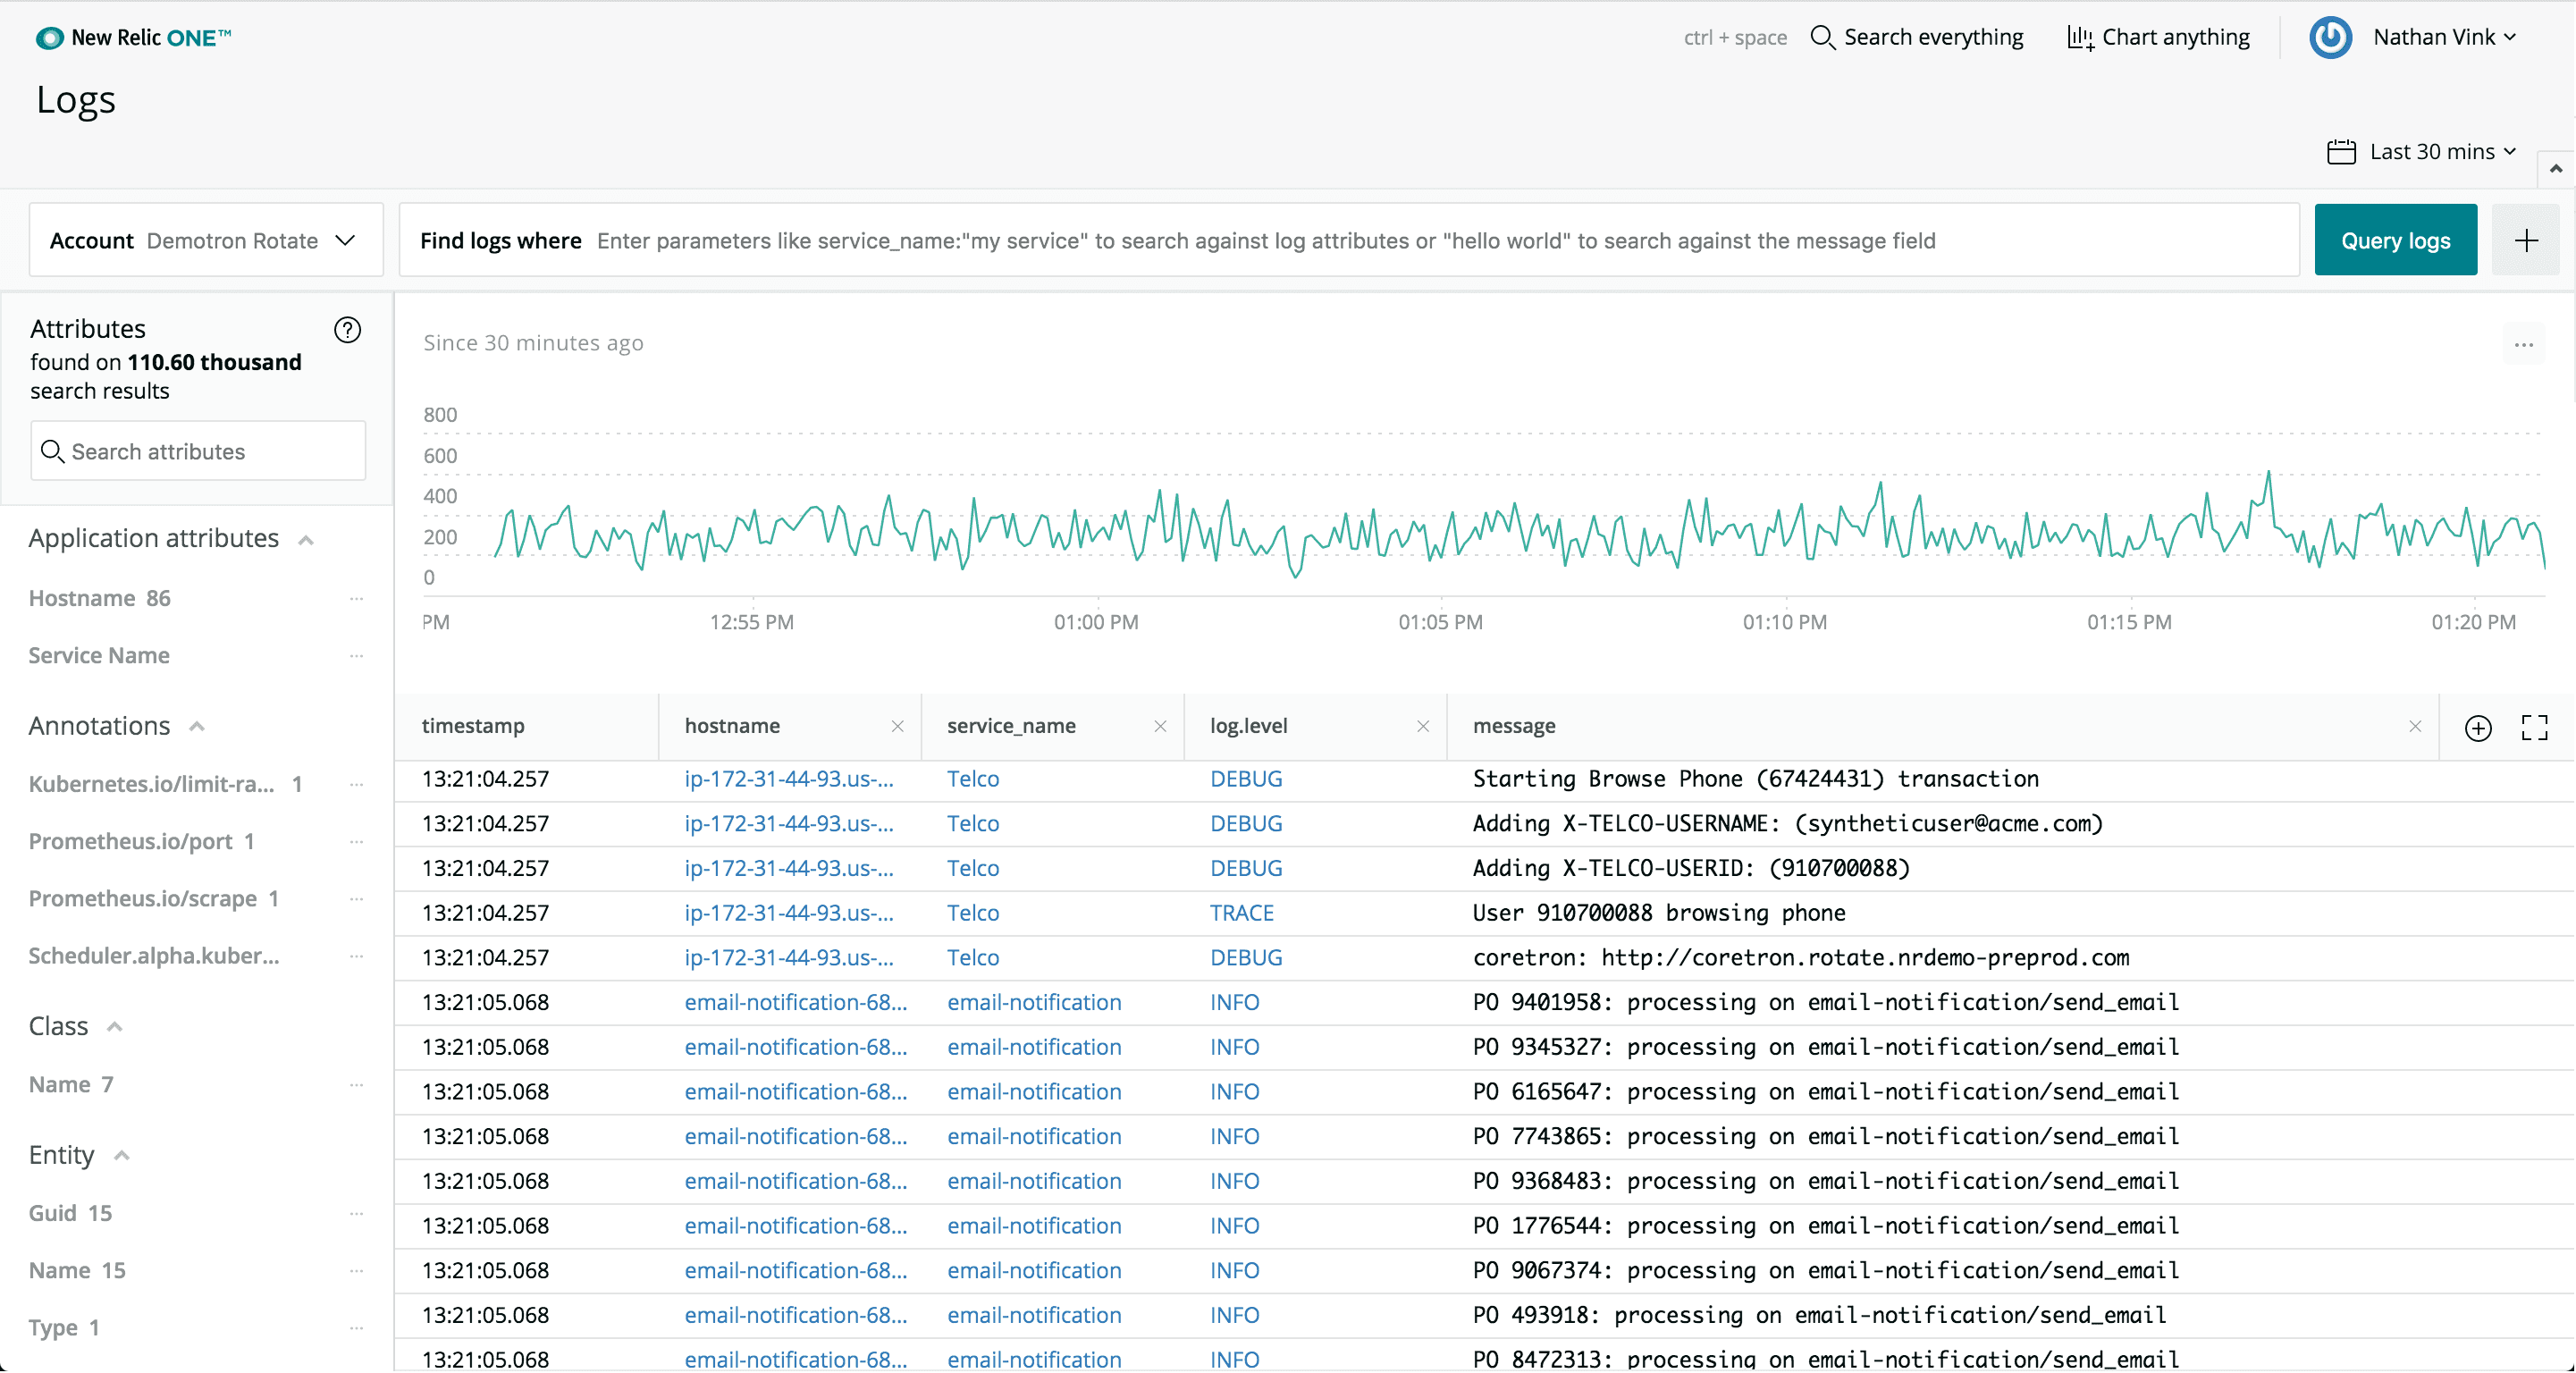Collapse the Application attributes section
This screenshot has height=1373, width=2576.
coord(306,540)
